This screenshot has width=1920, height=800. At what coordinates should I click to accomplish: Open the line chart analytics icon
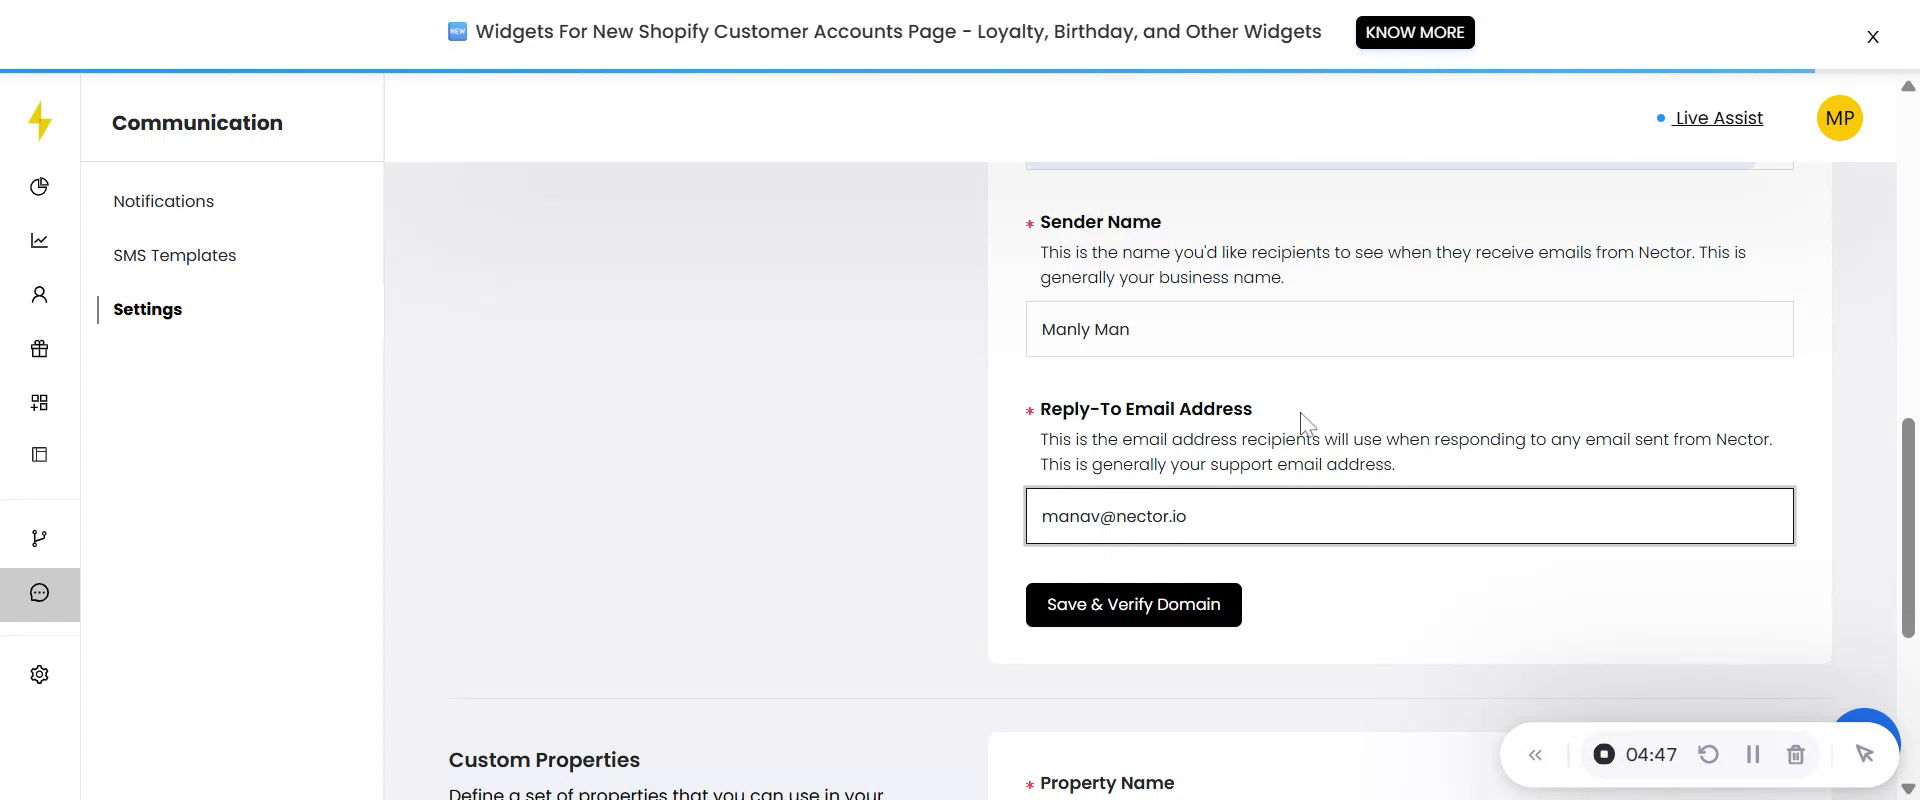click(40, 241)
